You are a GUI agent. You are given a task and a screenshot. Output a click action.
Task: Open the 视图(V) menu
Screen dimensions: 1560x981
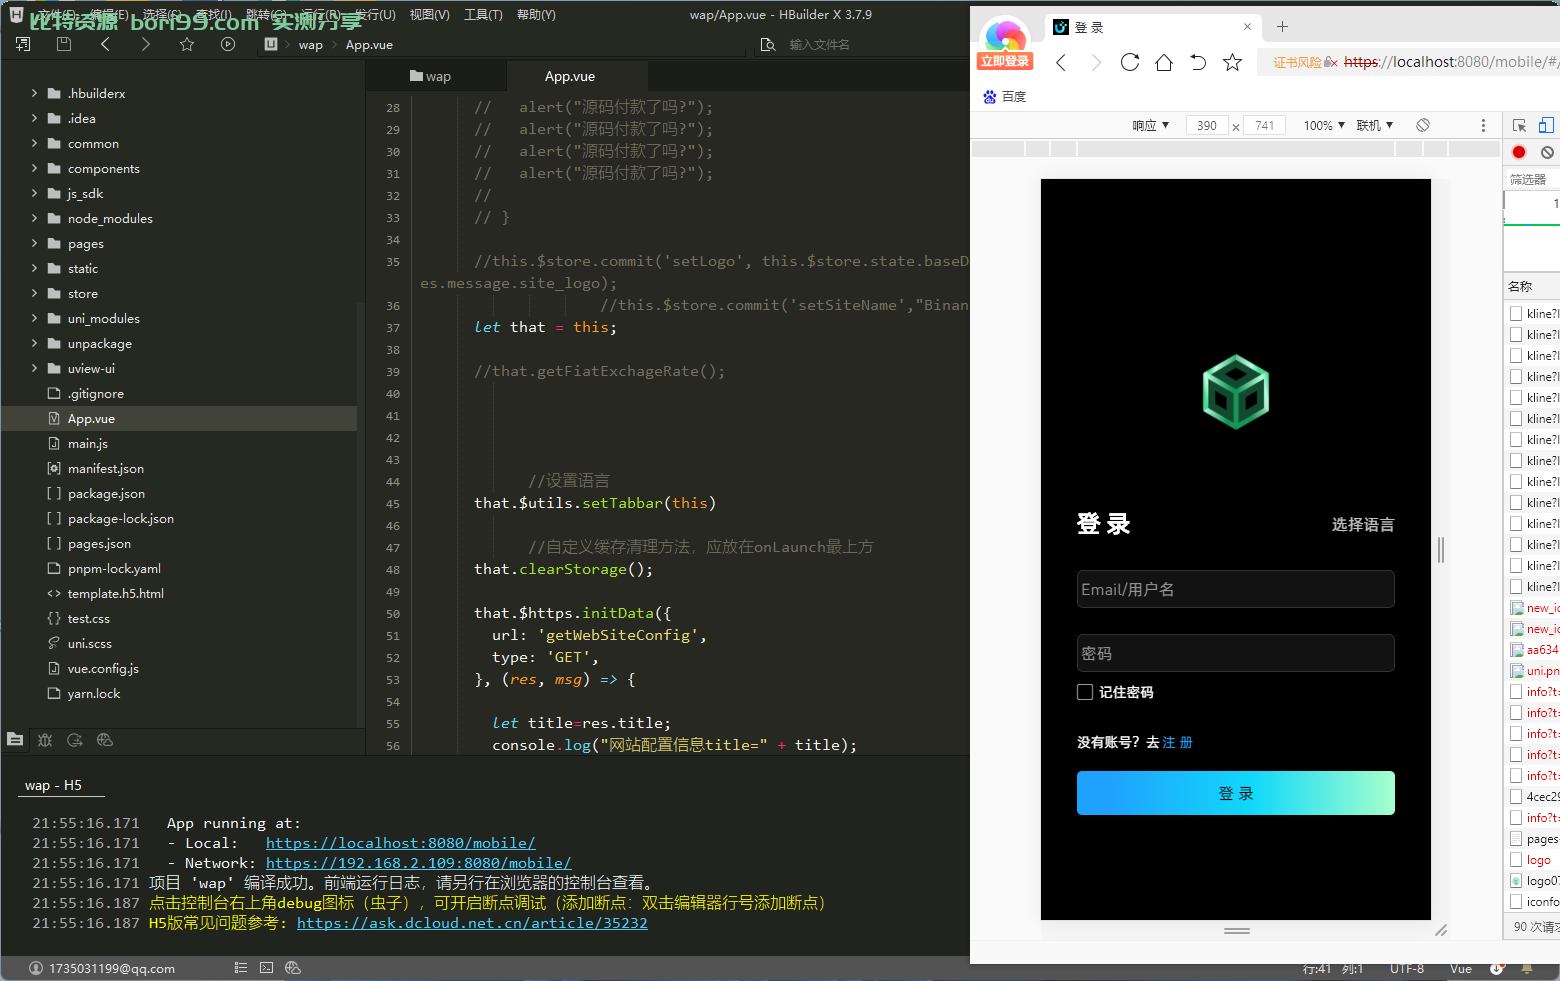430,15
